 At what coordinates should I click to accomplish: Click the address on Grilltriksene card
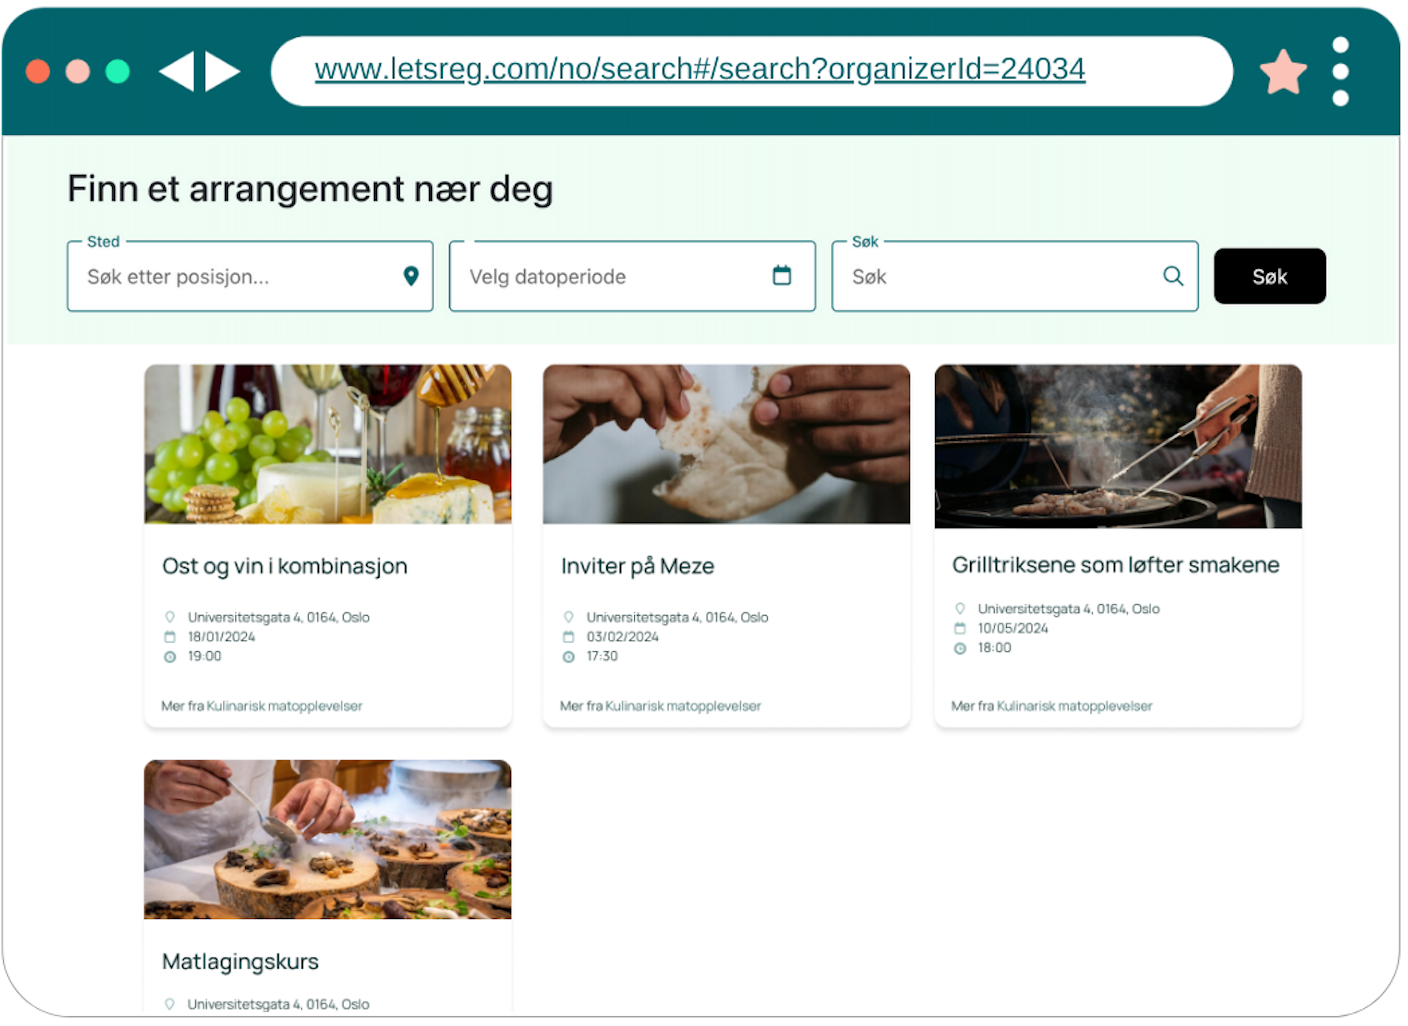(1069, 608)
